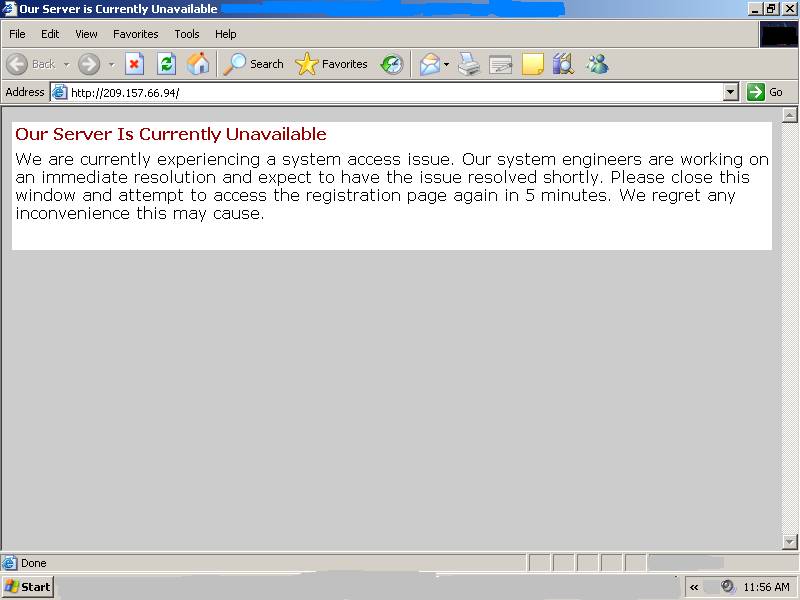Go to Home page icon

coord(198,64)
